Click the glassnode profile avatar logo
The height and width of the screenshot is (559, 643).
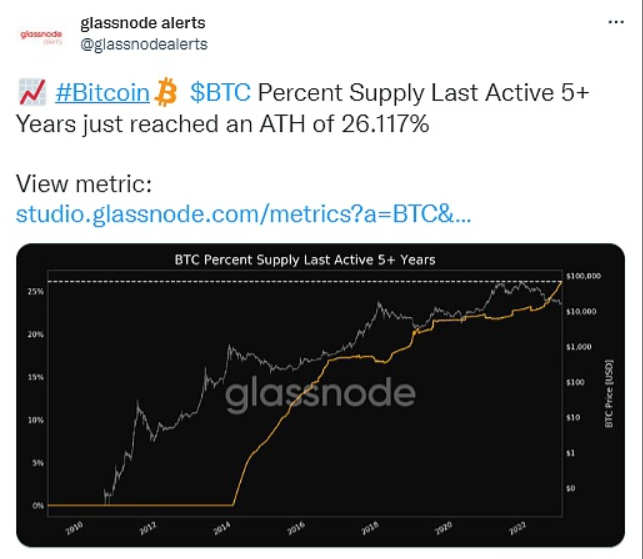[41, 35]
